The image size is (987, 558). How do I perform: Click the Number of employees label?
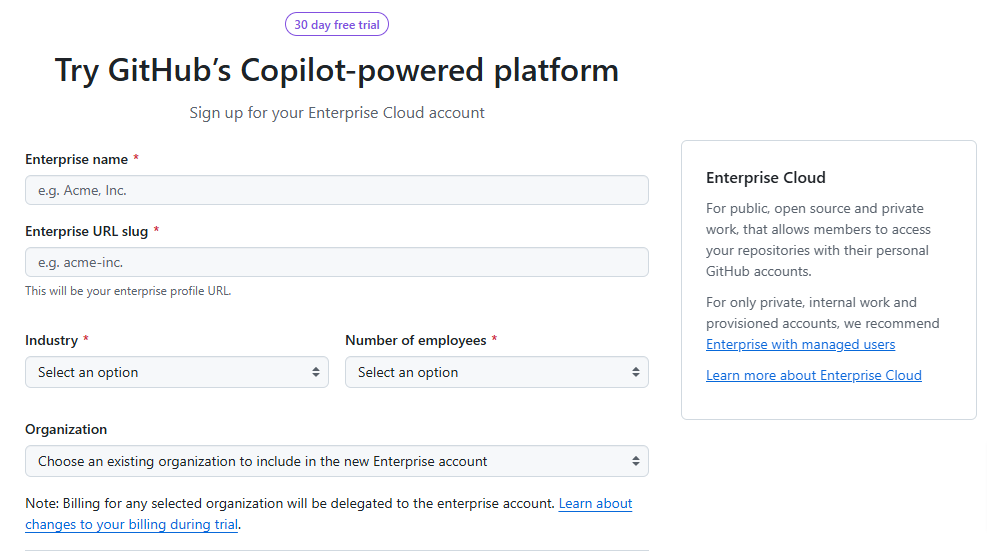coord(415,340)
